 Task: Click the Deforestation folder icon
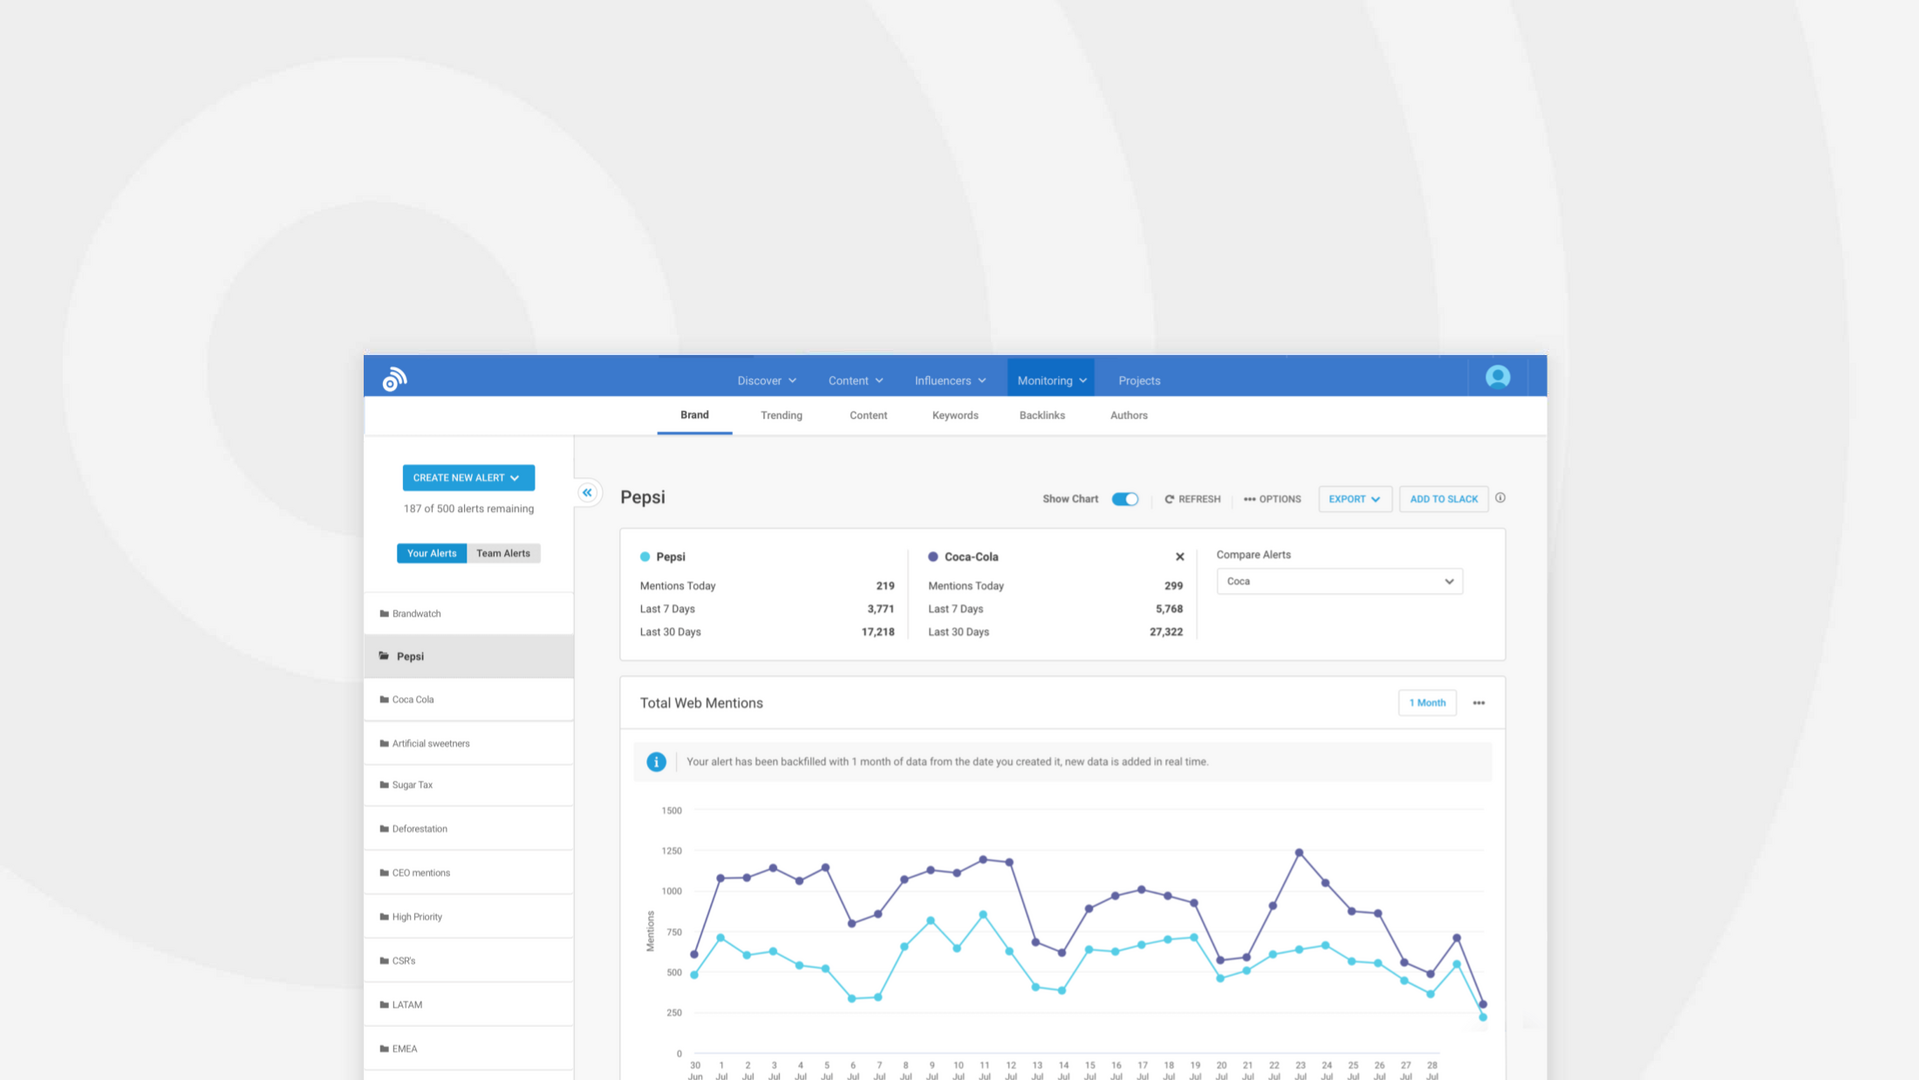[384, 829]
